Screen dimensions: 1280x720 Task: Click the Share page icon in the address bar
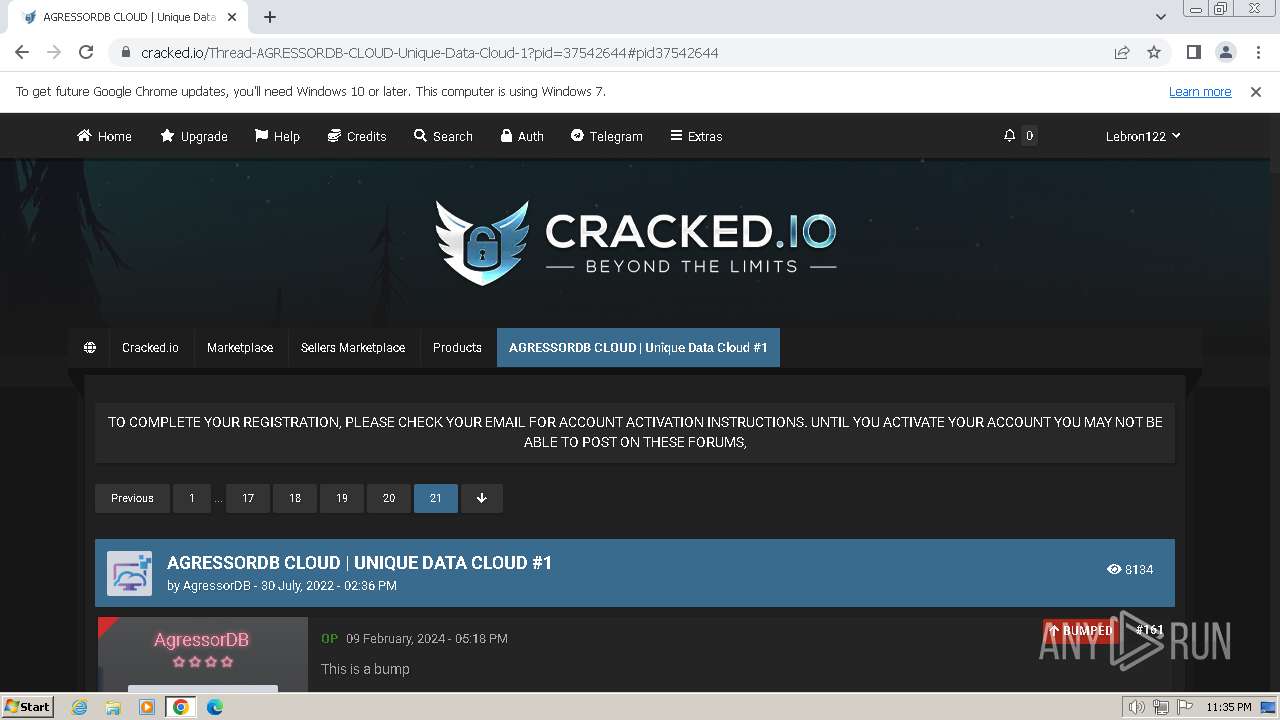1122,52
